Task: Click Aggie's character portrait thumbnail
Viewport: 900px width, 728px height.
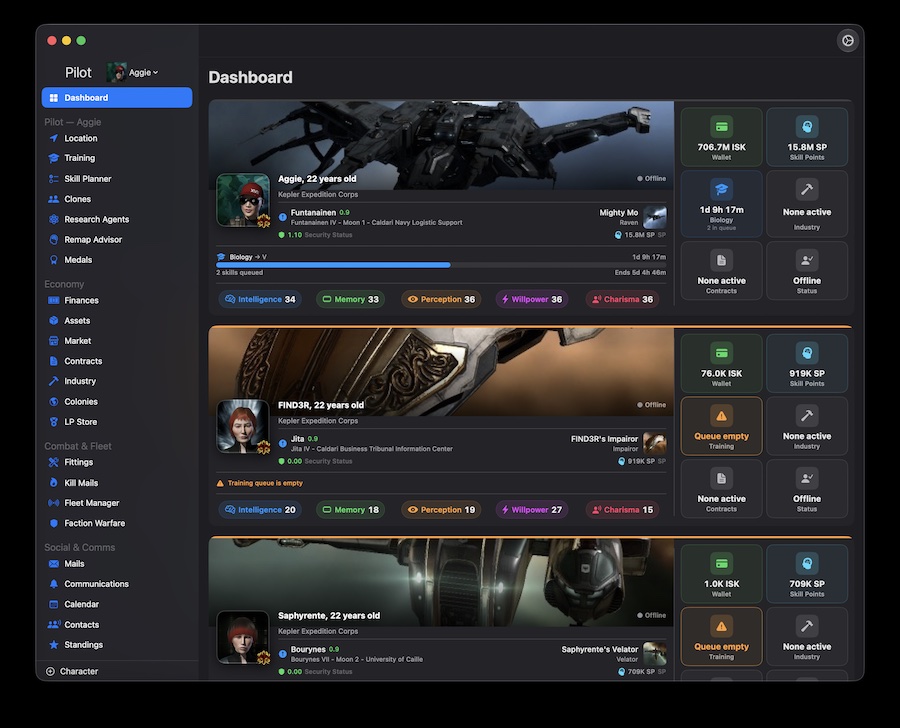Action: [x=243, y=200]
